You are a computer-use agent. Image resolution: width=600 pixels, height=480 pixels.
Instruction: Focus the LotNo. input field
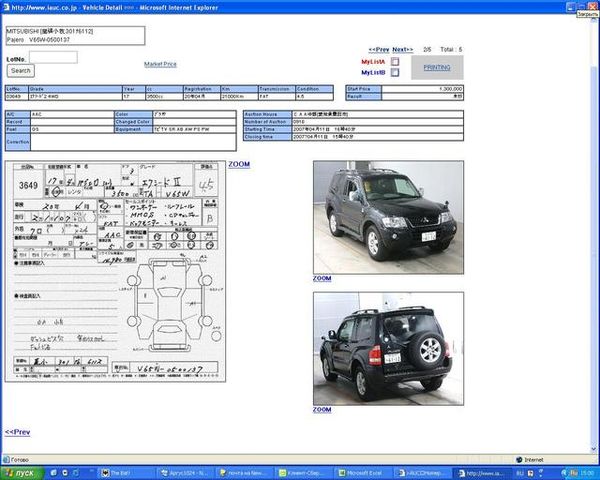pos(54,57)
